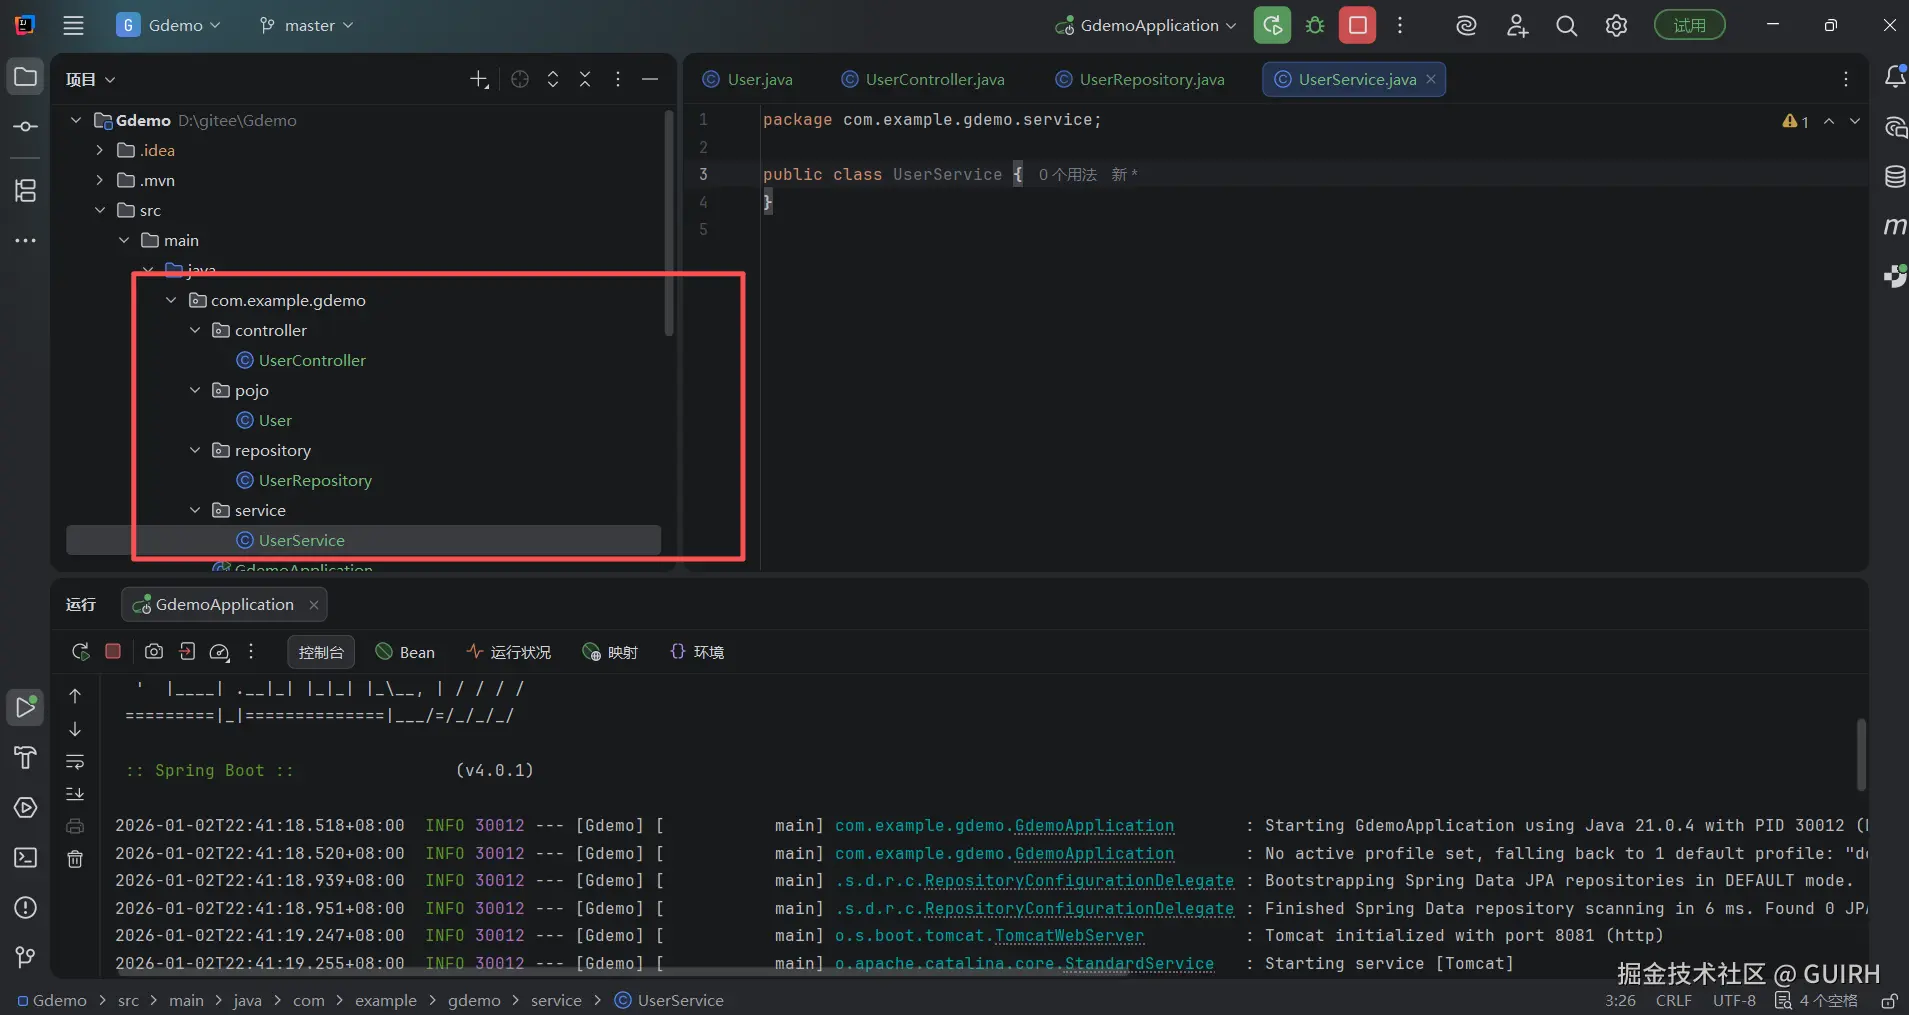This screenshot has width=1909, height=1015.
Task: Select UserRepository in project tree
Action: click(x=314, y=480)
